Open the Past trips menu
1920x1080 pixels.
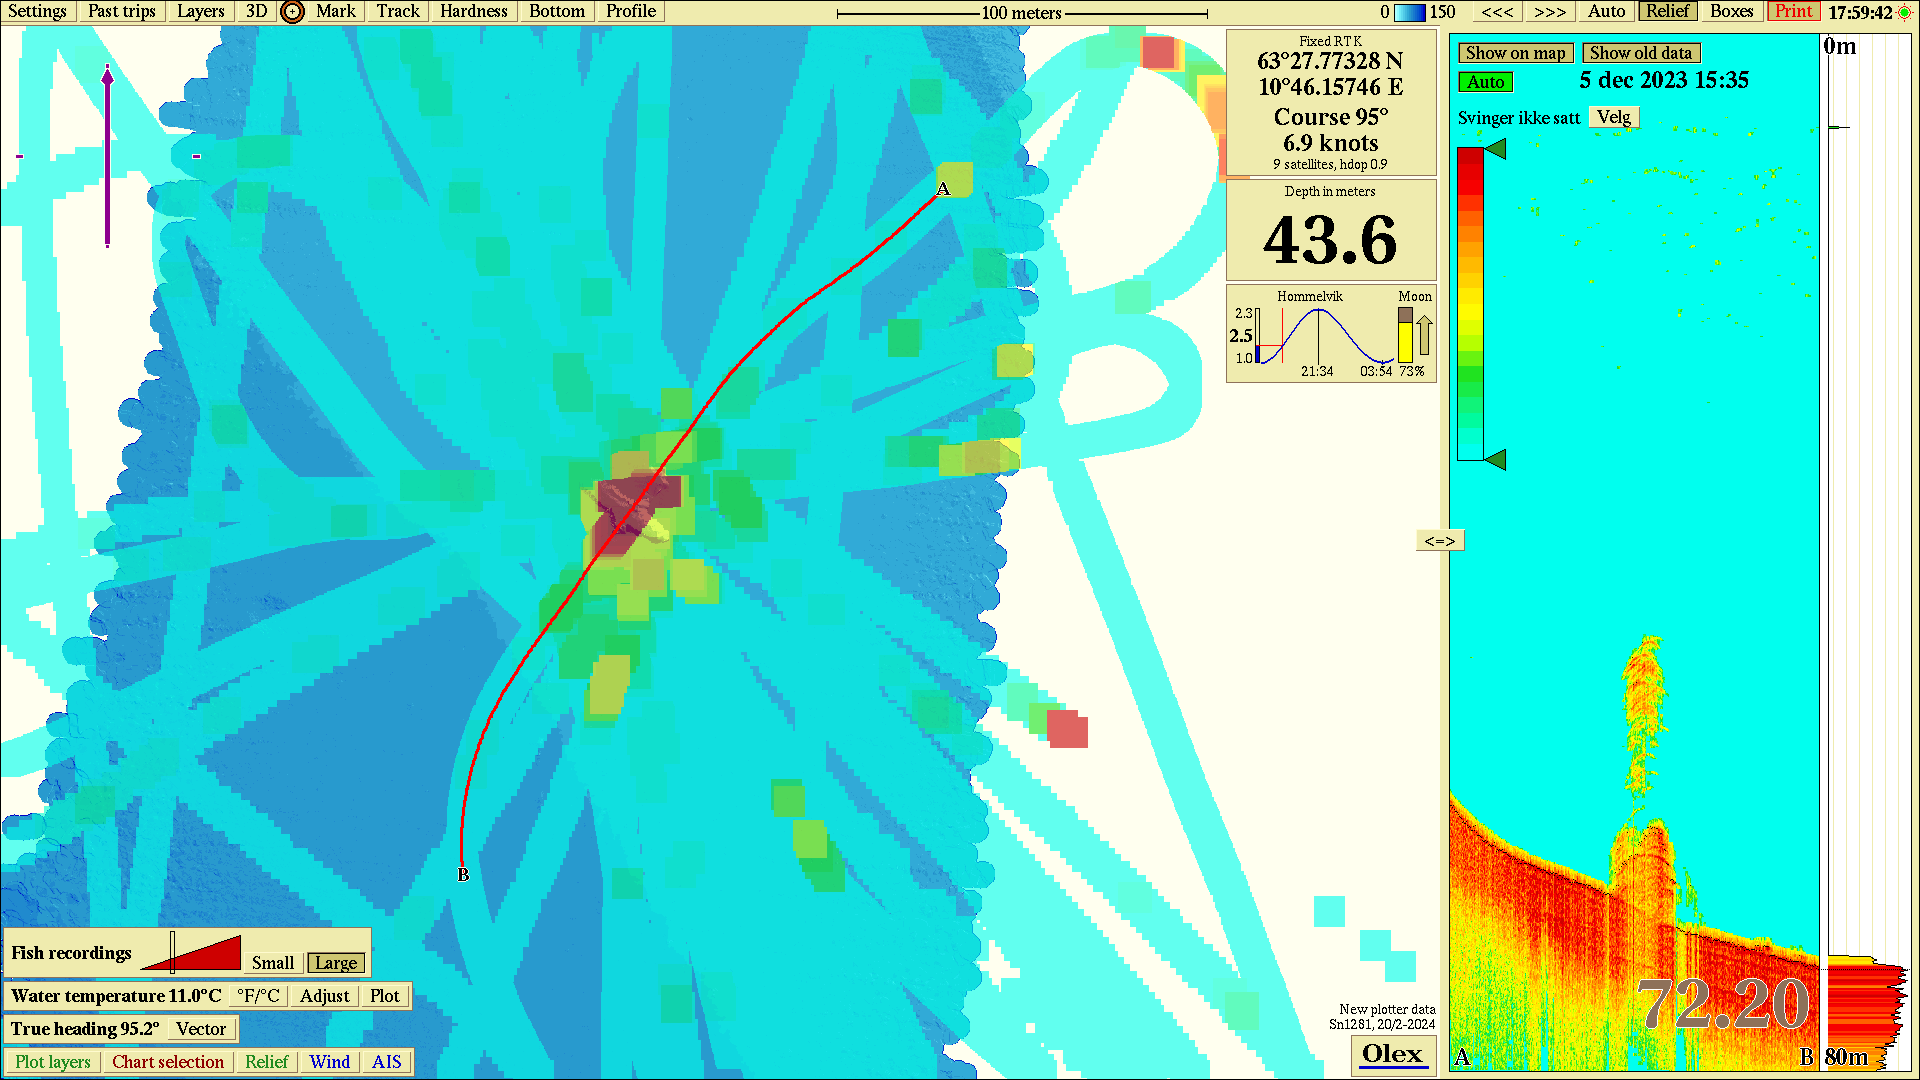pos(121,11)
